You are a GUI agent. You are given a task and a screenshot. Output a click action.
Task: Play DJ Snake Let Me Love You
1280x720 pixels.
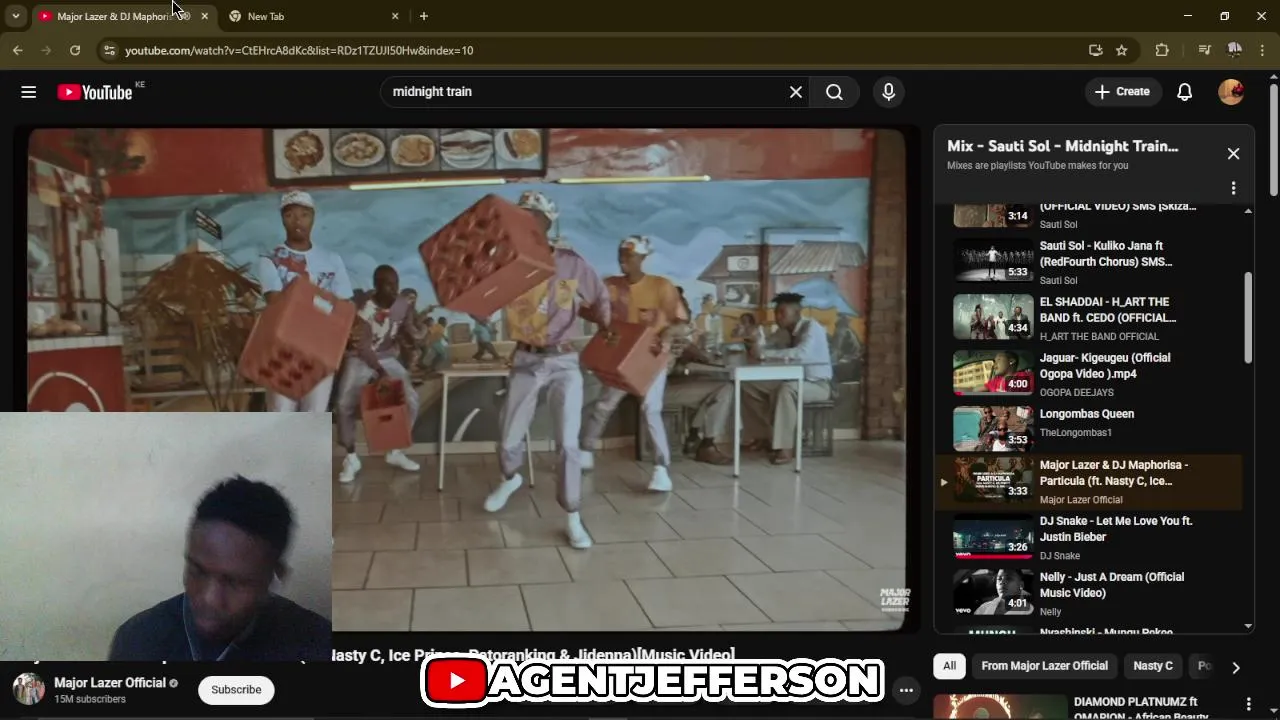click(x=1090, y=538)
